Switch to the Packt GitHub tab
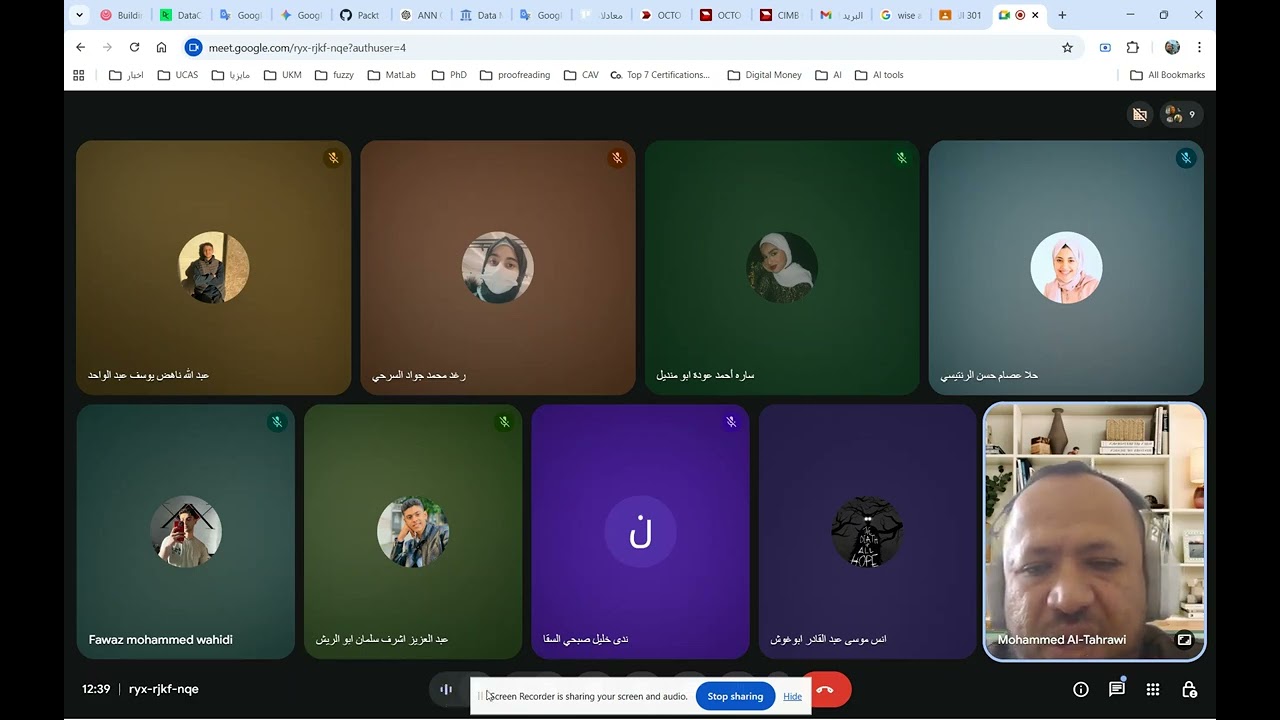Viewport: 1280px width, 720px height. click(360, 15)
